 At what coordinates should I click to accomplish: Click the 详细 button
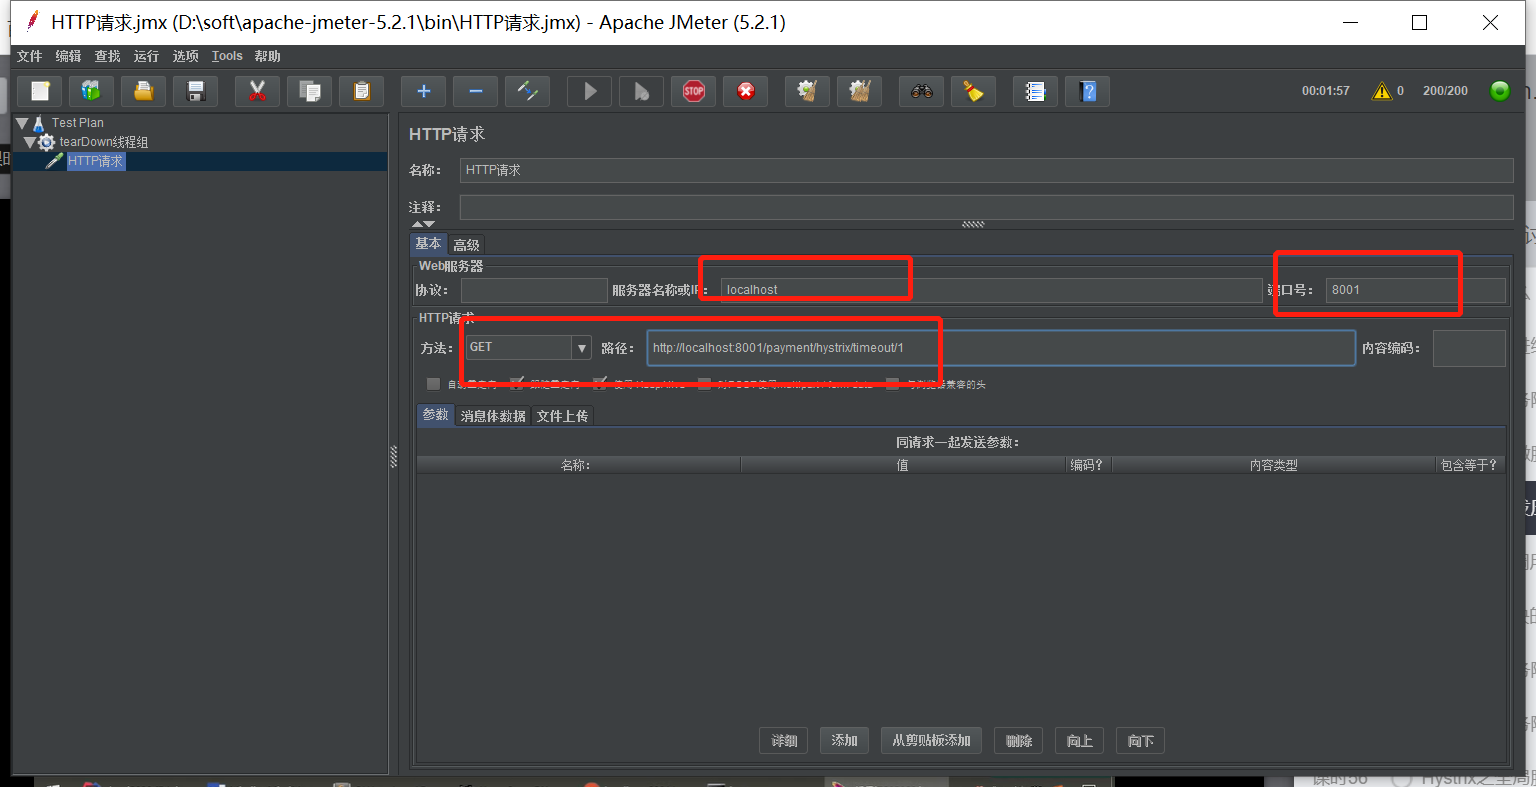[x=785, y=741]
